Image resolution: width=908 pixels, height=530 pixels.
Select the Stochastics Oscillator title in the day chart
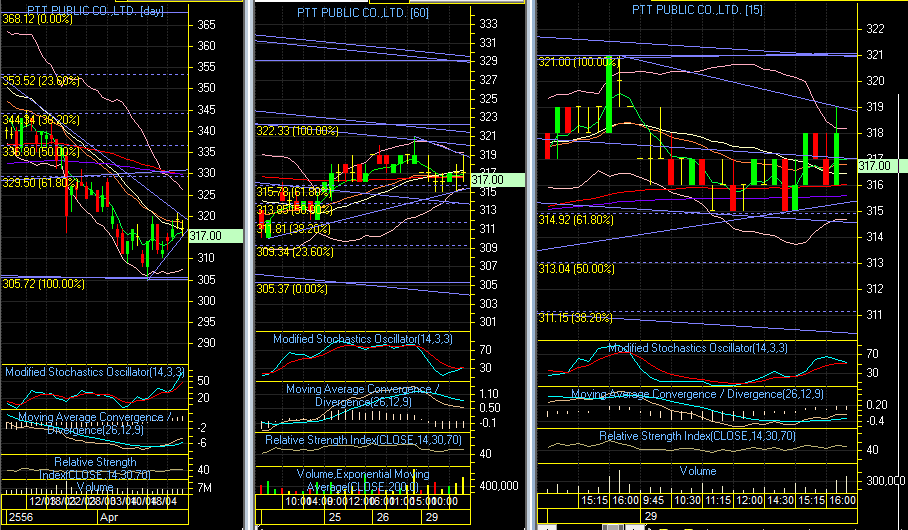tap(95, 372)
